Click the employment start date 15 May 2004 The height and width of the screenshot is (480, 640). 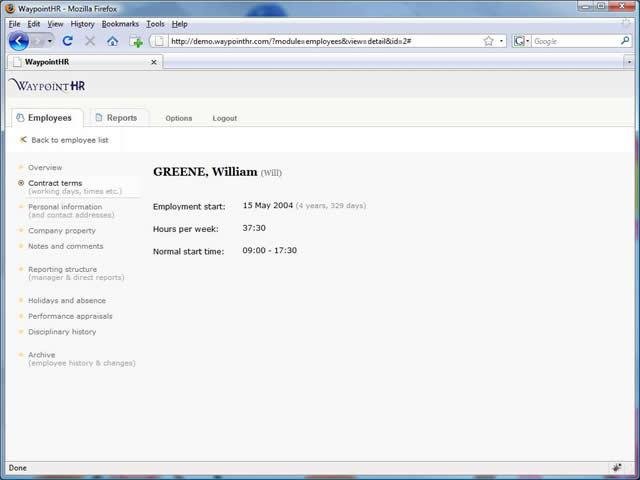(x=267, y=205)
